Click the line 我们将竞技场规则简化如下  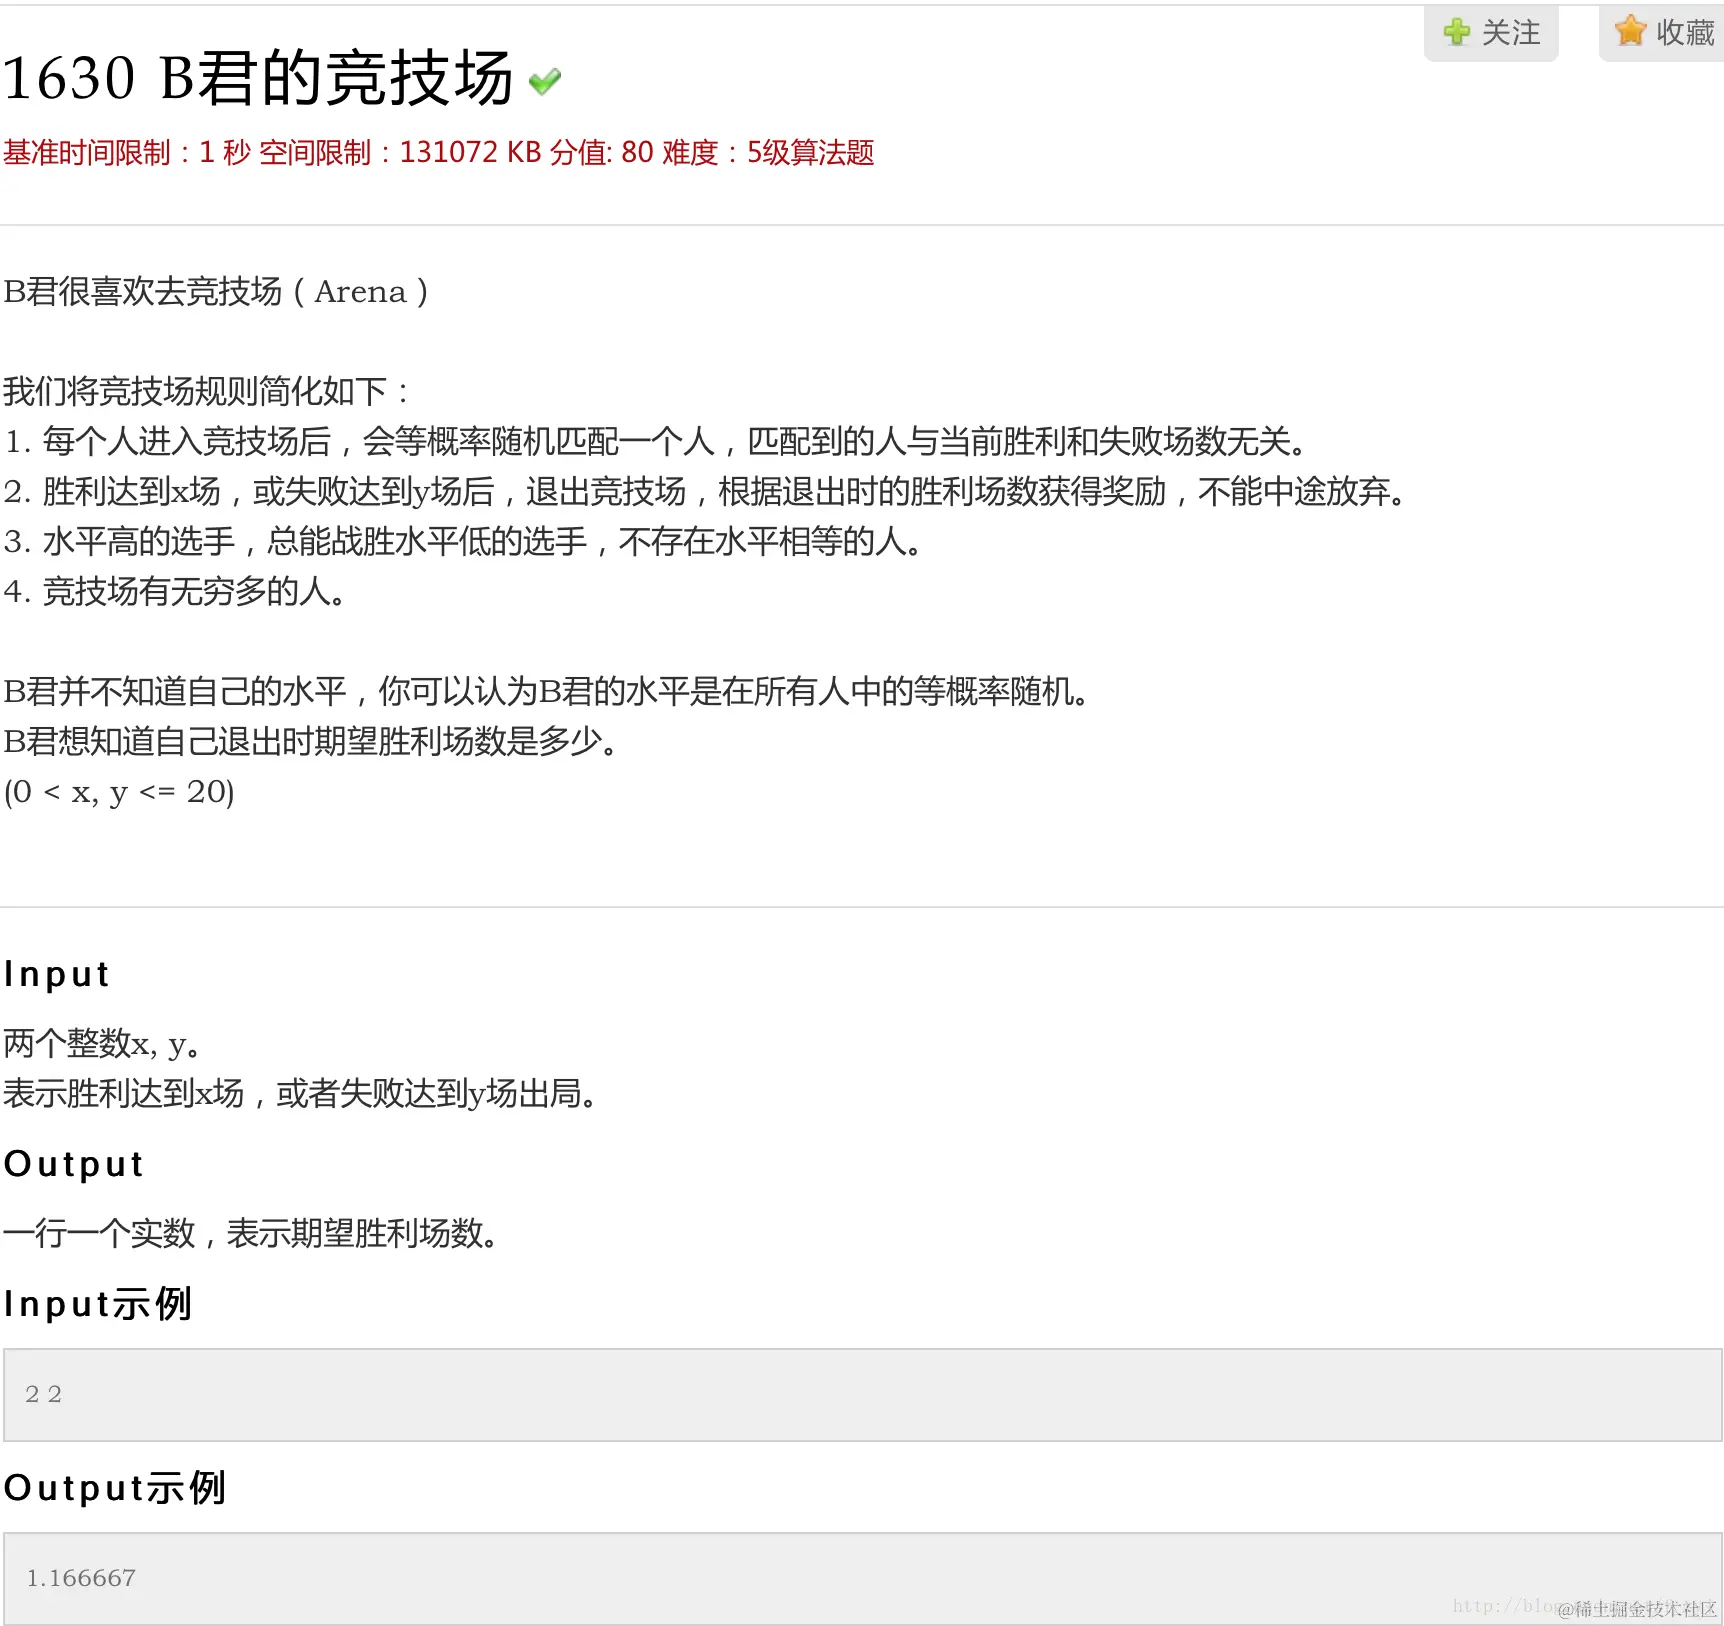pos(206,391)
